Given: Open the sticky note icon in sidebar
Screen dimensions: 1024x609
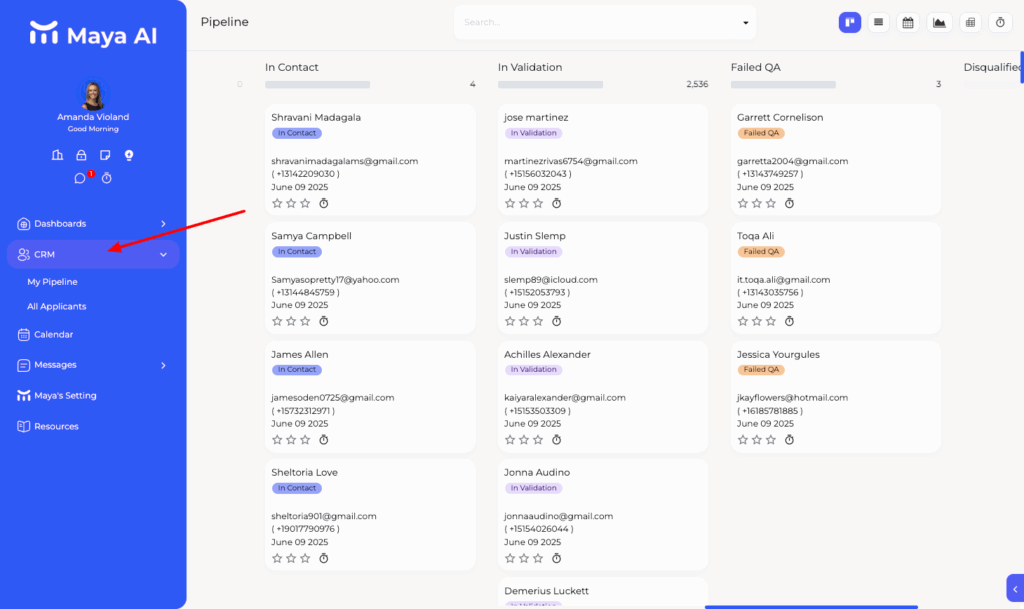Looking at the screenshot, I should 104,155.
